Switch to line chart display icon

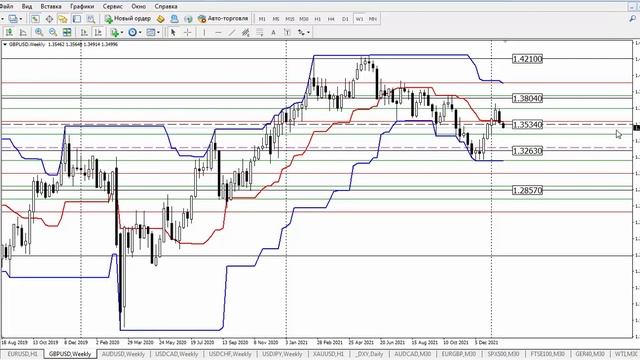(23, 32)
